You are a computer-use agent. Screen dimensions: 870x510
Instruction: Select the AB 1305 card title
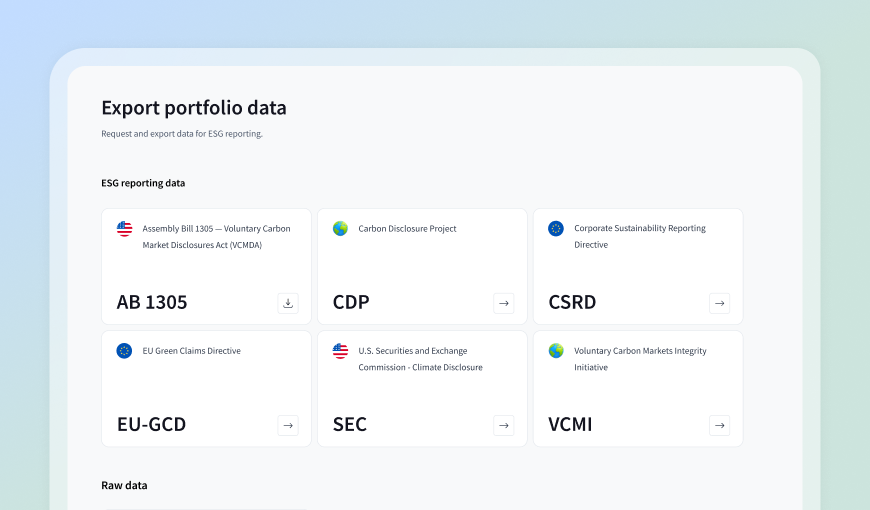point(152,302)
